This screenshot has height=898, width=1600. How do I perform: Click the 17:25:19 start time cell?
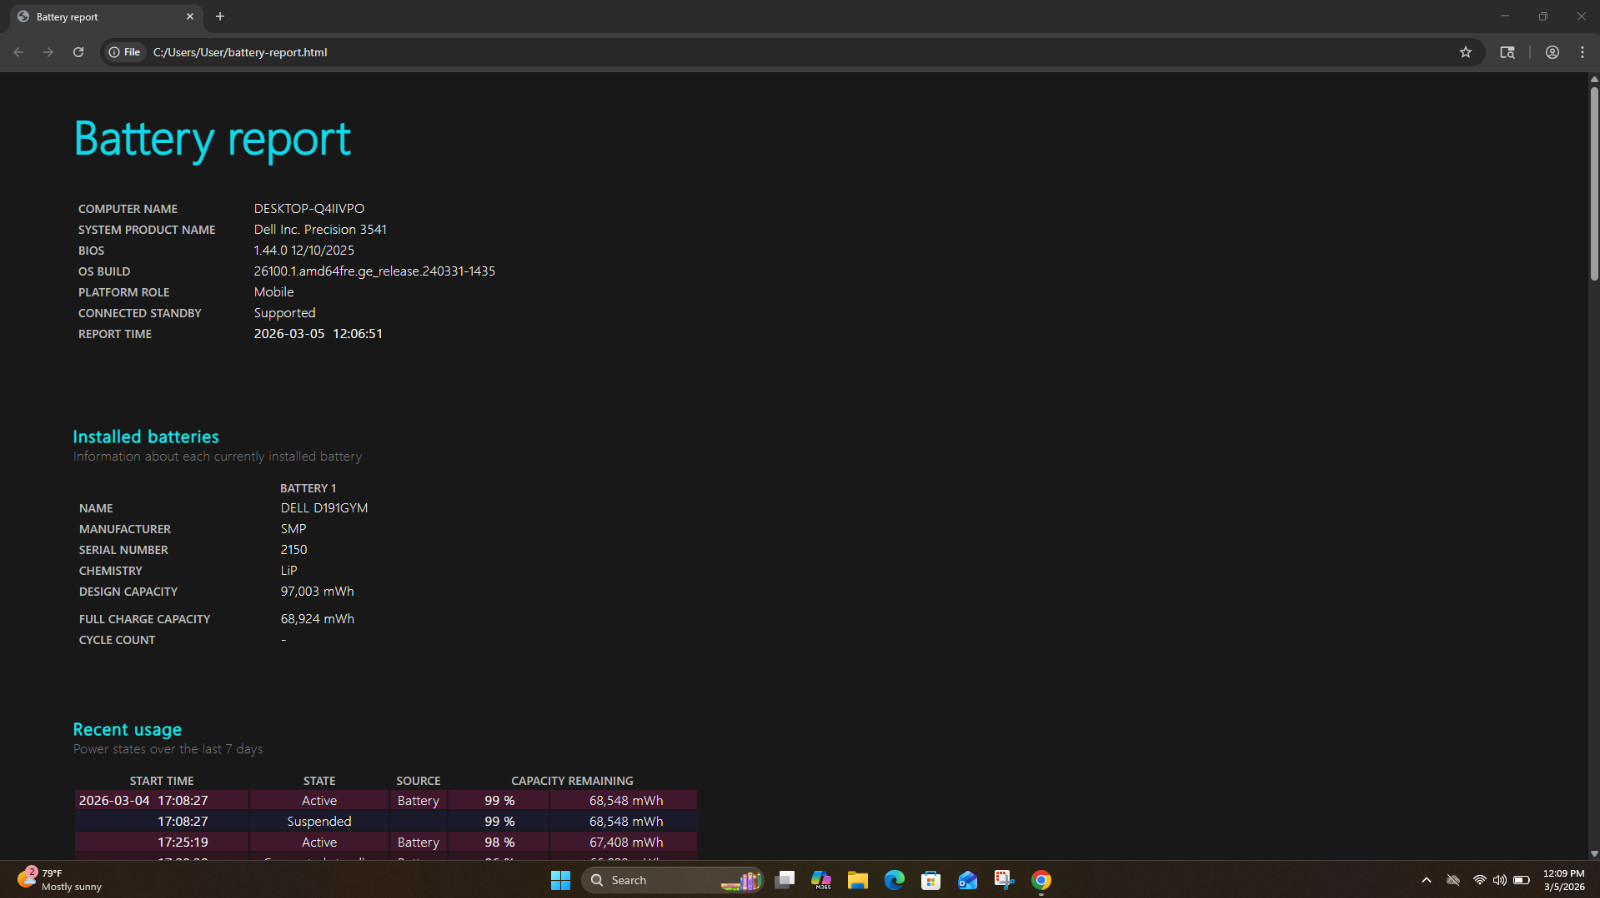pos(161,843)
